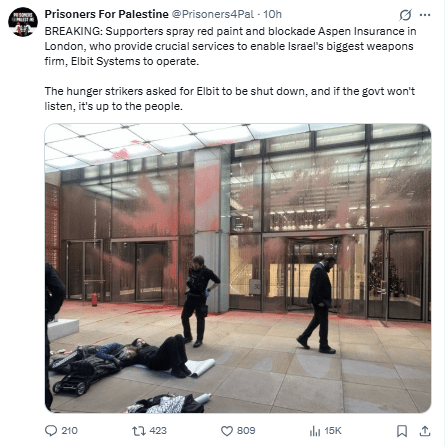Click the hunger strikers paragraph text
Image resolution: width=445 pixels, height=446 pixels.
point(230,99)
